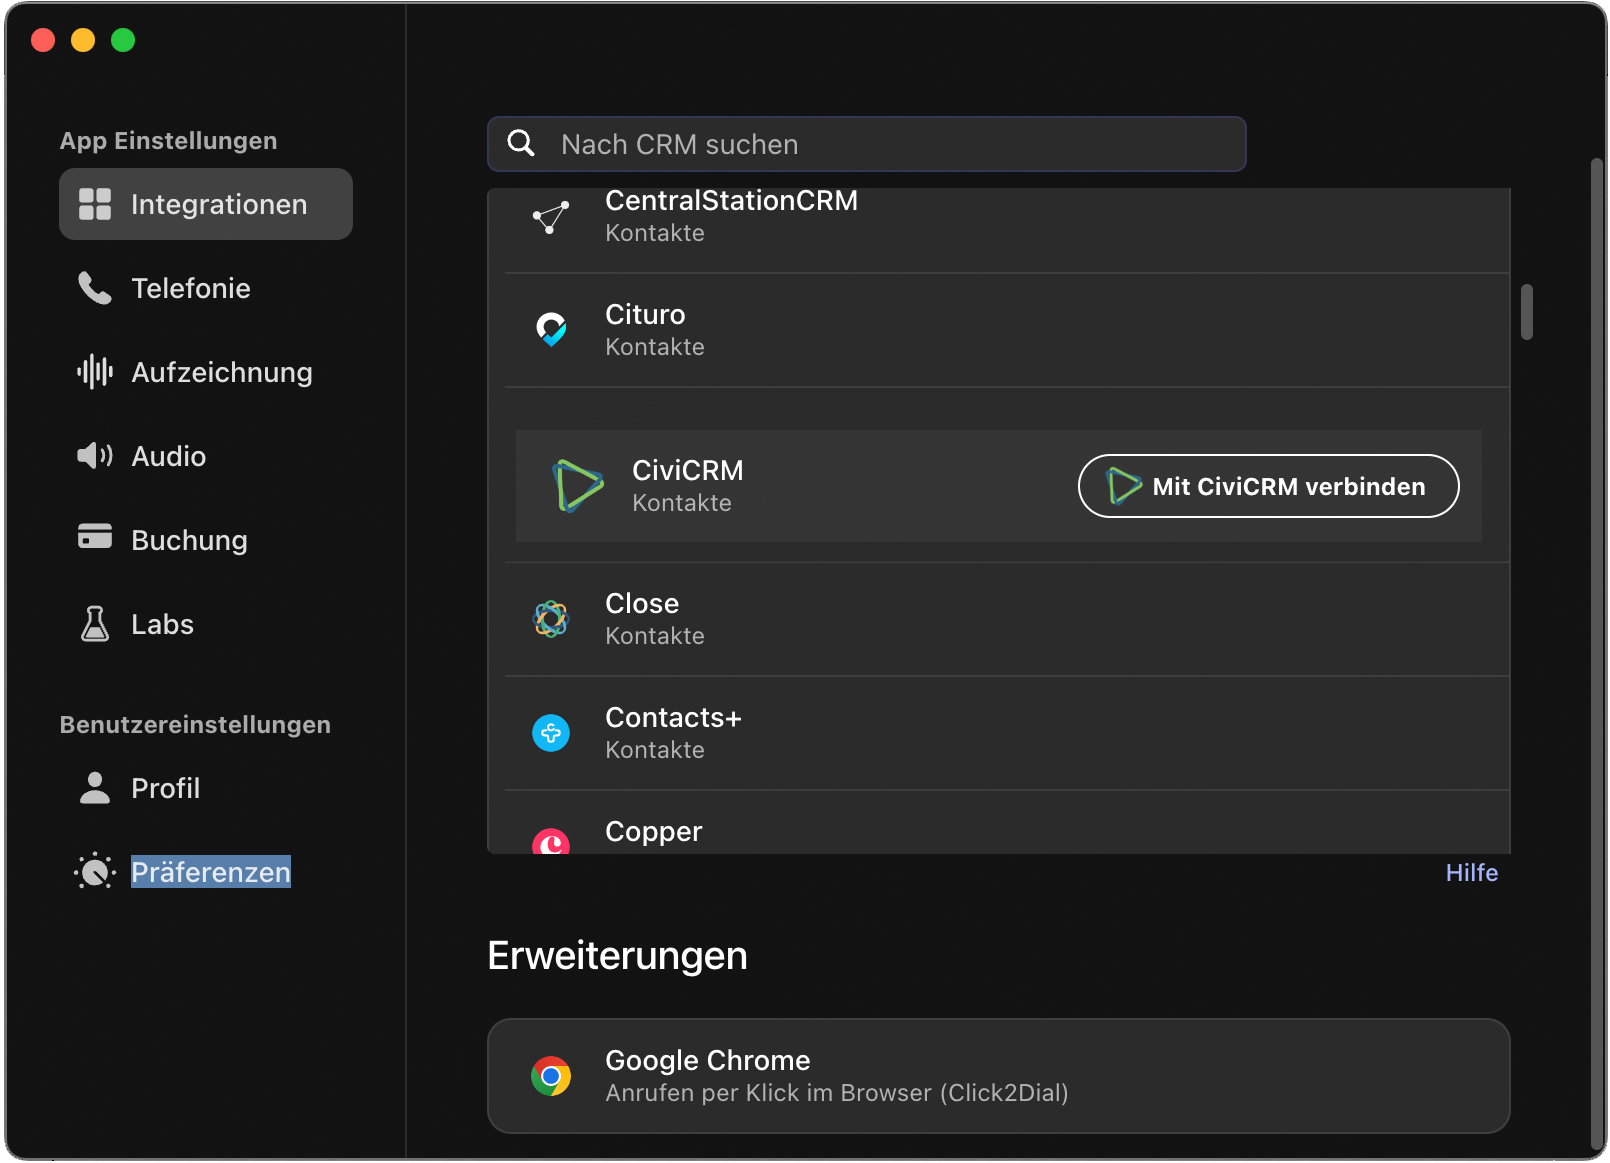Click the green fullscreen window button
Viewport: 1610px width, 1163px height.
pyautogui.click(x=123, y=40)
